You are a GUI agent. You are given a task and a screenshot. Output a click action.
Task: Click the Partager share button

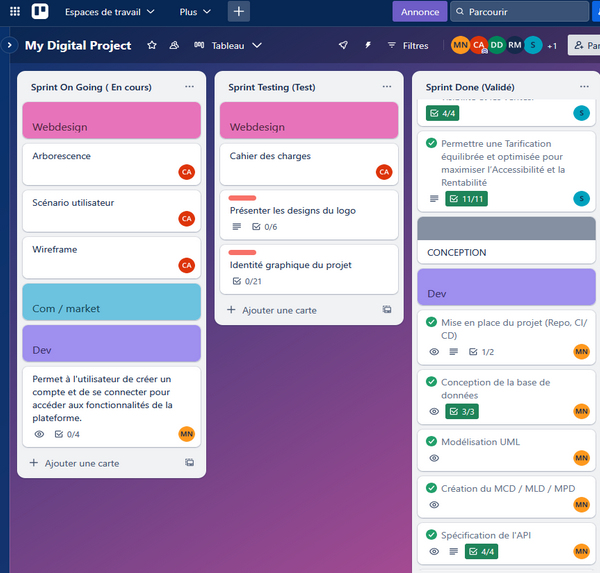(x=584, y=45)
